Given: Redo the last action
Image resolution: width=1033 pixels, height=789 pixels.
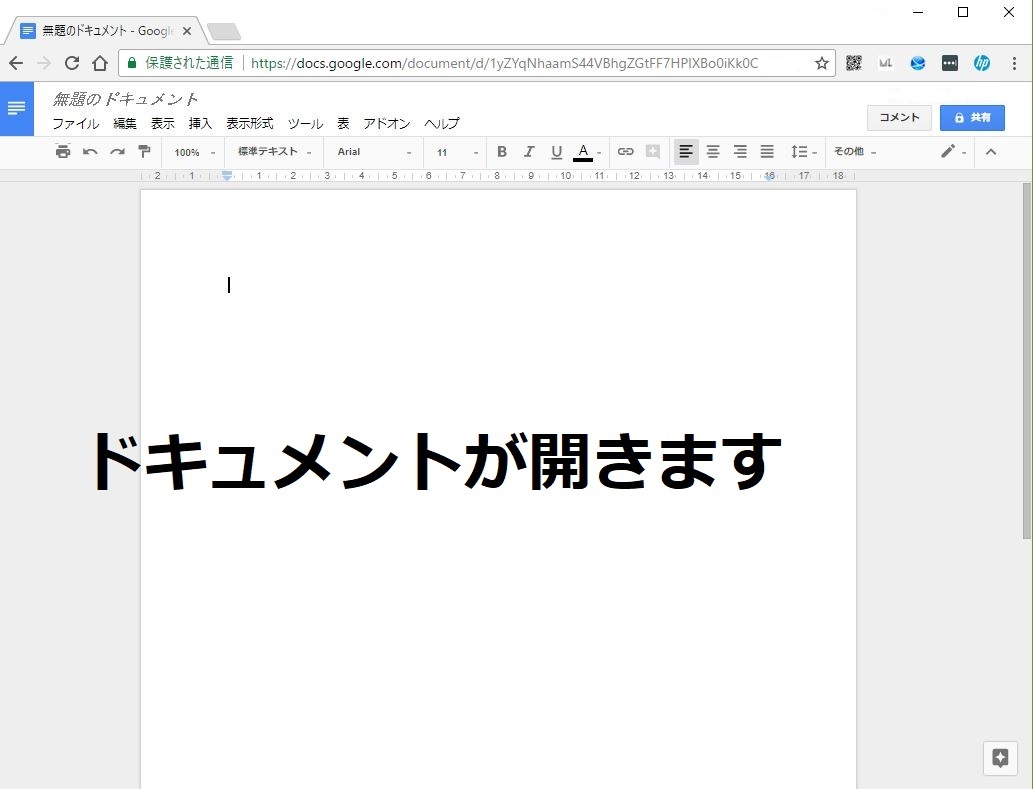Looking at the screenshot, I should pos(117,152).
